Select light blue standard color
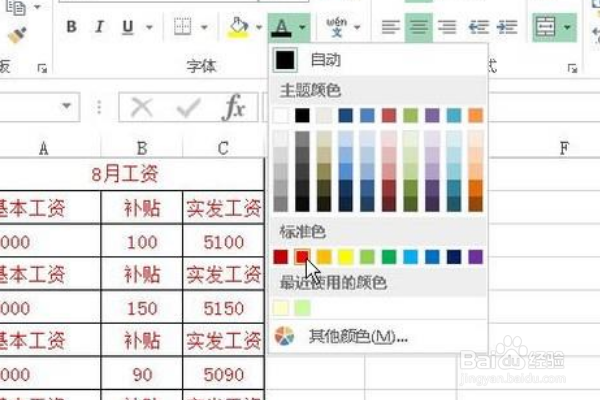 tap(411, 257)
